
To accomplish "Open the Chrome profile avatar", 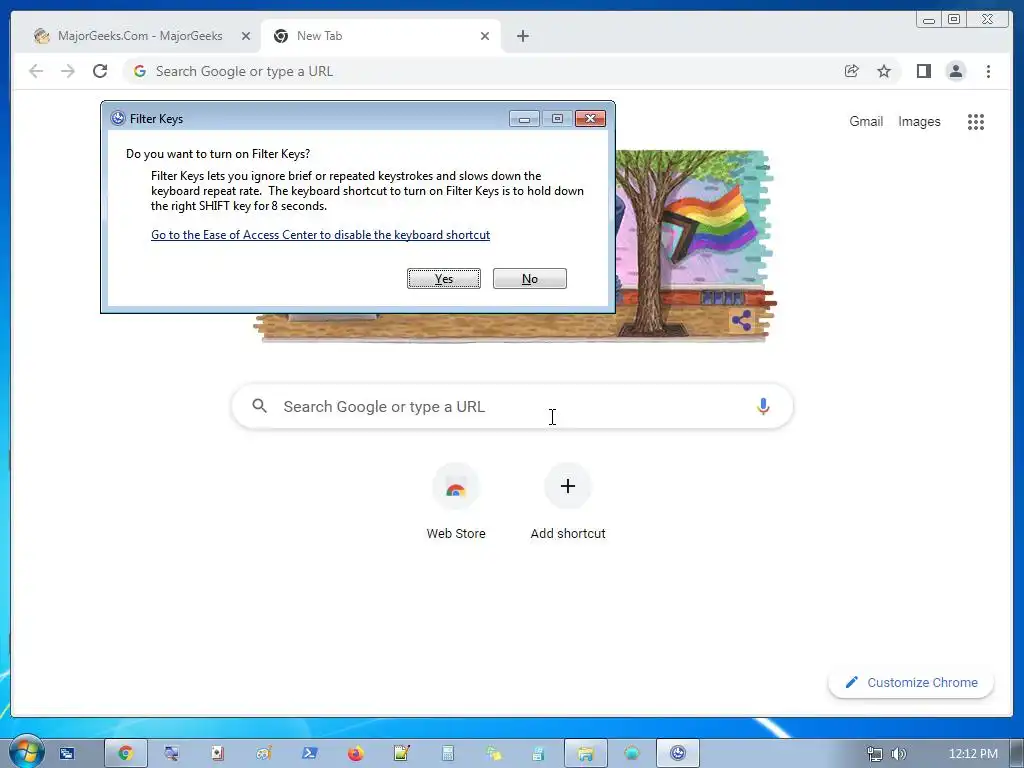I will click(955, 71).
